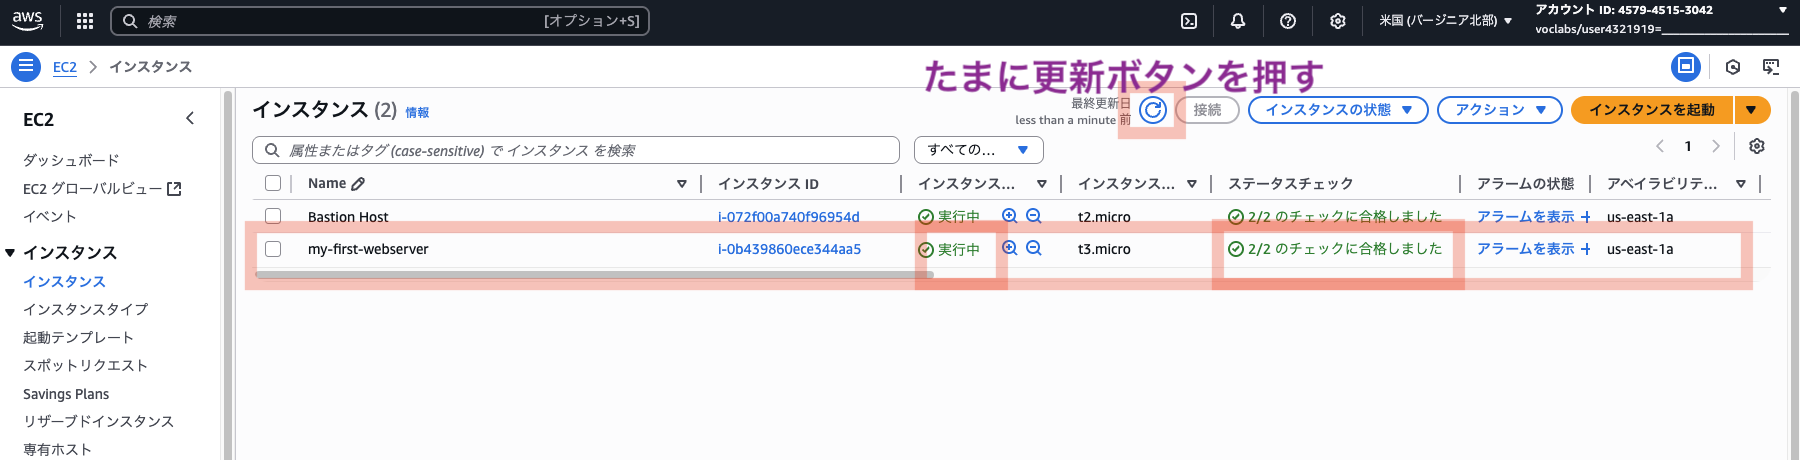
Task: Open the services grid menu
Action: pyautogui.click(x=85, y=21)
